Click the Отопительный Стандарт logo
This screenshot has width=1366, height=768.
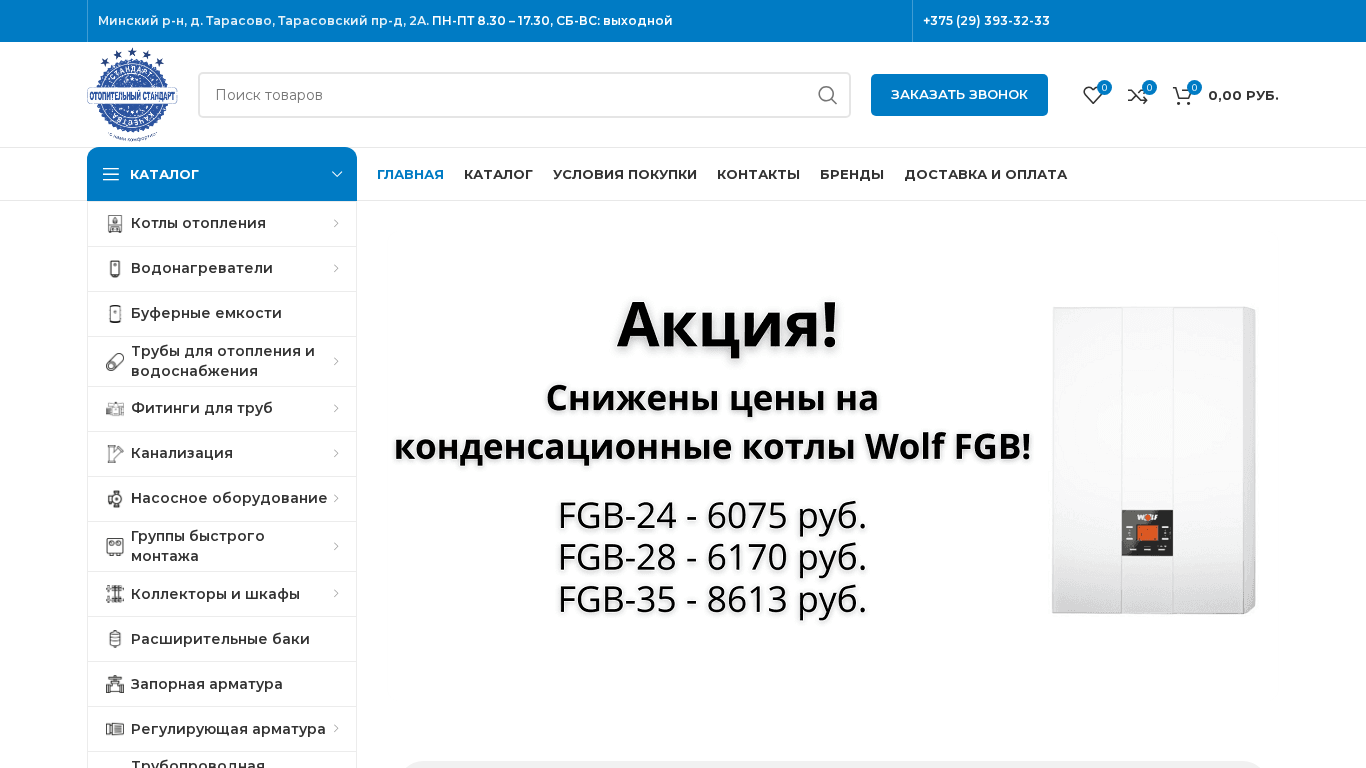[x=132, y=95]
